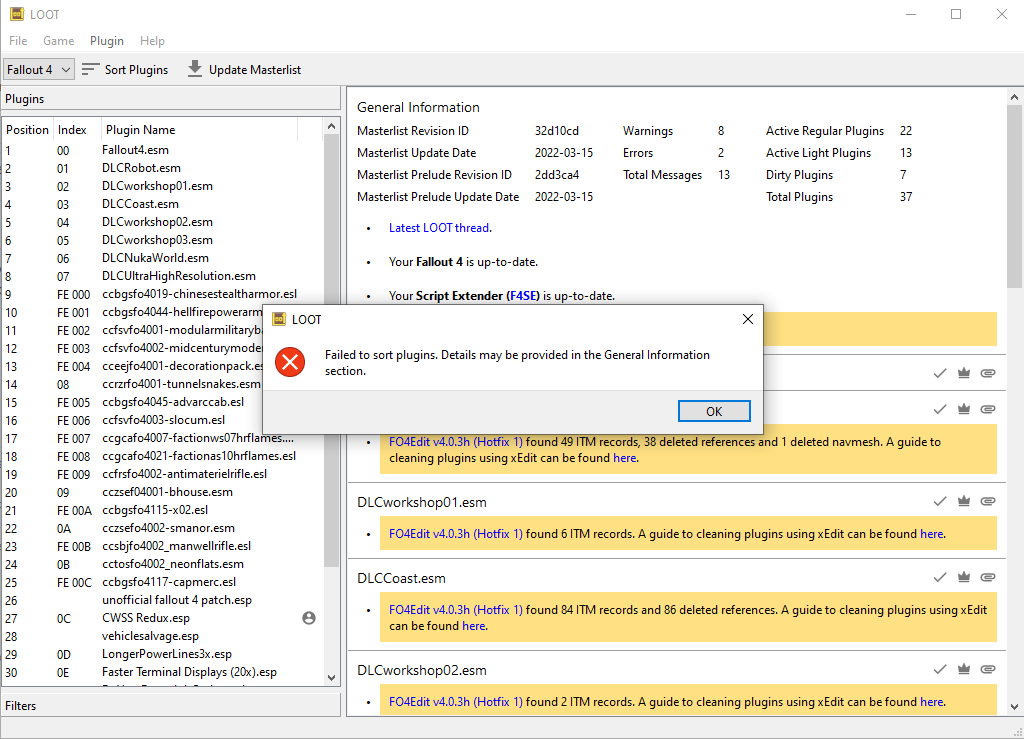
Task: Click the user metadata icon beside CWSS Redux.esp
Action: 309,618
